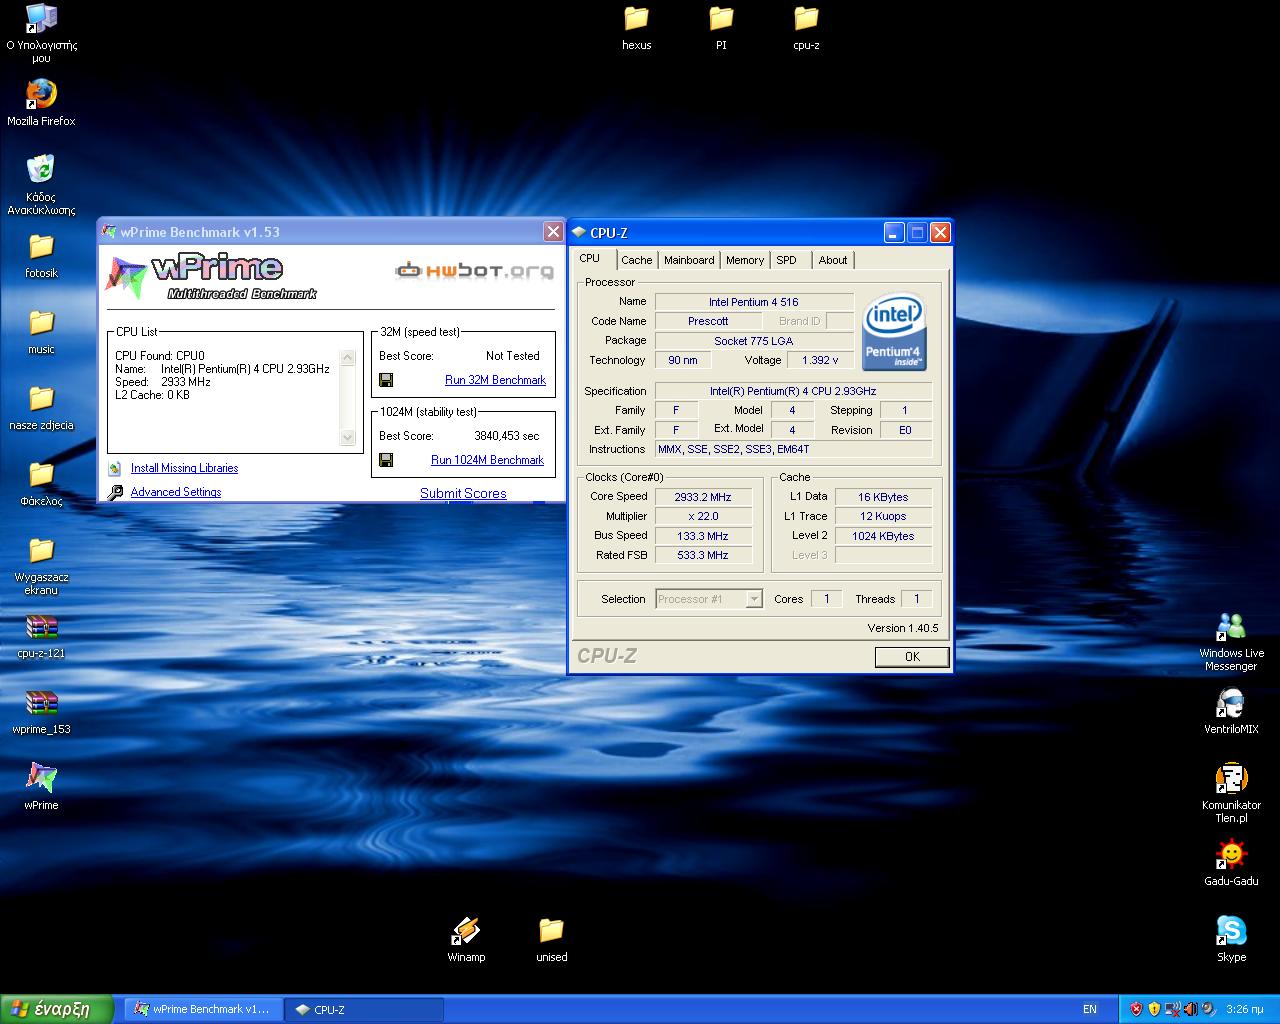Click the Install Missing Libraries icon
1280x1024 pixels.
[x=115, y=468]
